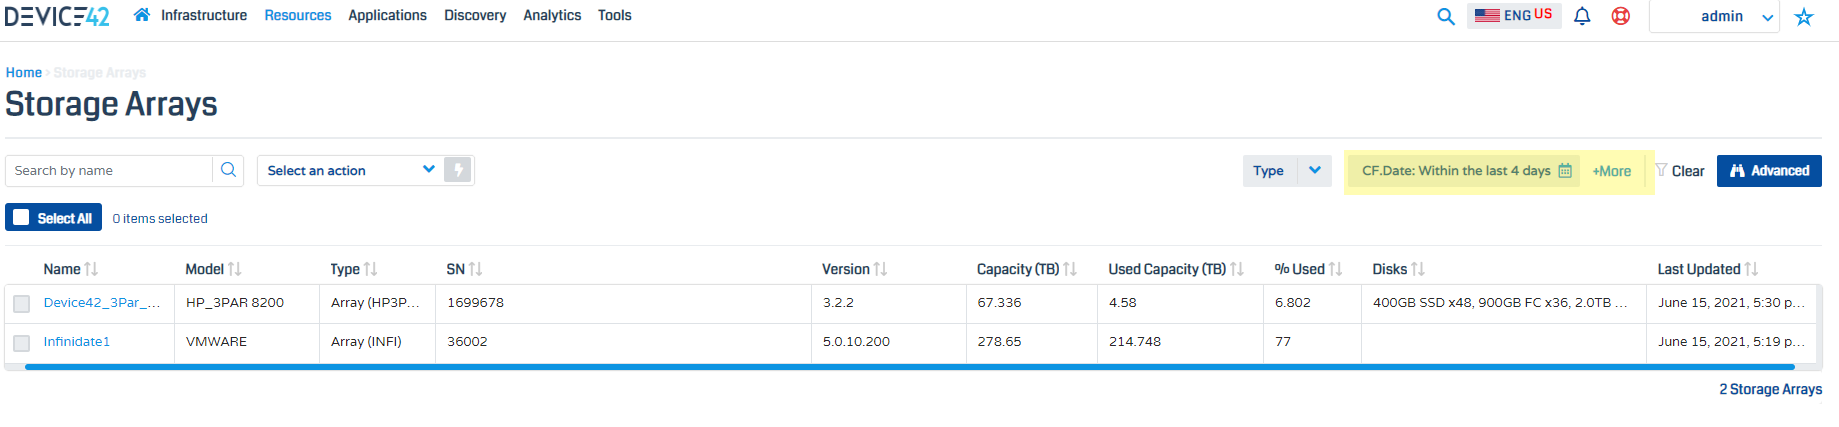Open calendar icon in CF.Date filter
Image resolution: width=1839 pixels, height=427 pixels.
click(1565, 171)
